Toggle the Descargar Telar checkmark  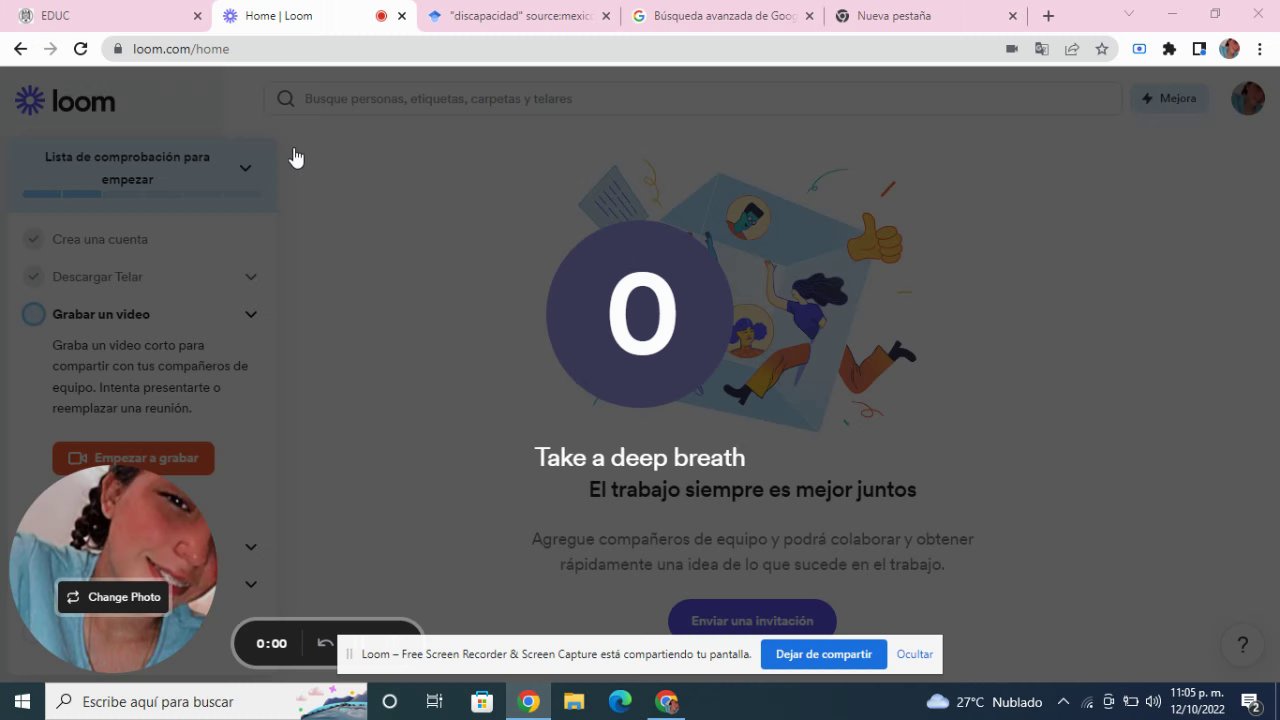coord(34,276)
